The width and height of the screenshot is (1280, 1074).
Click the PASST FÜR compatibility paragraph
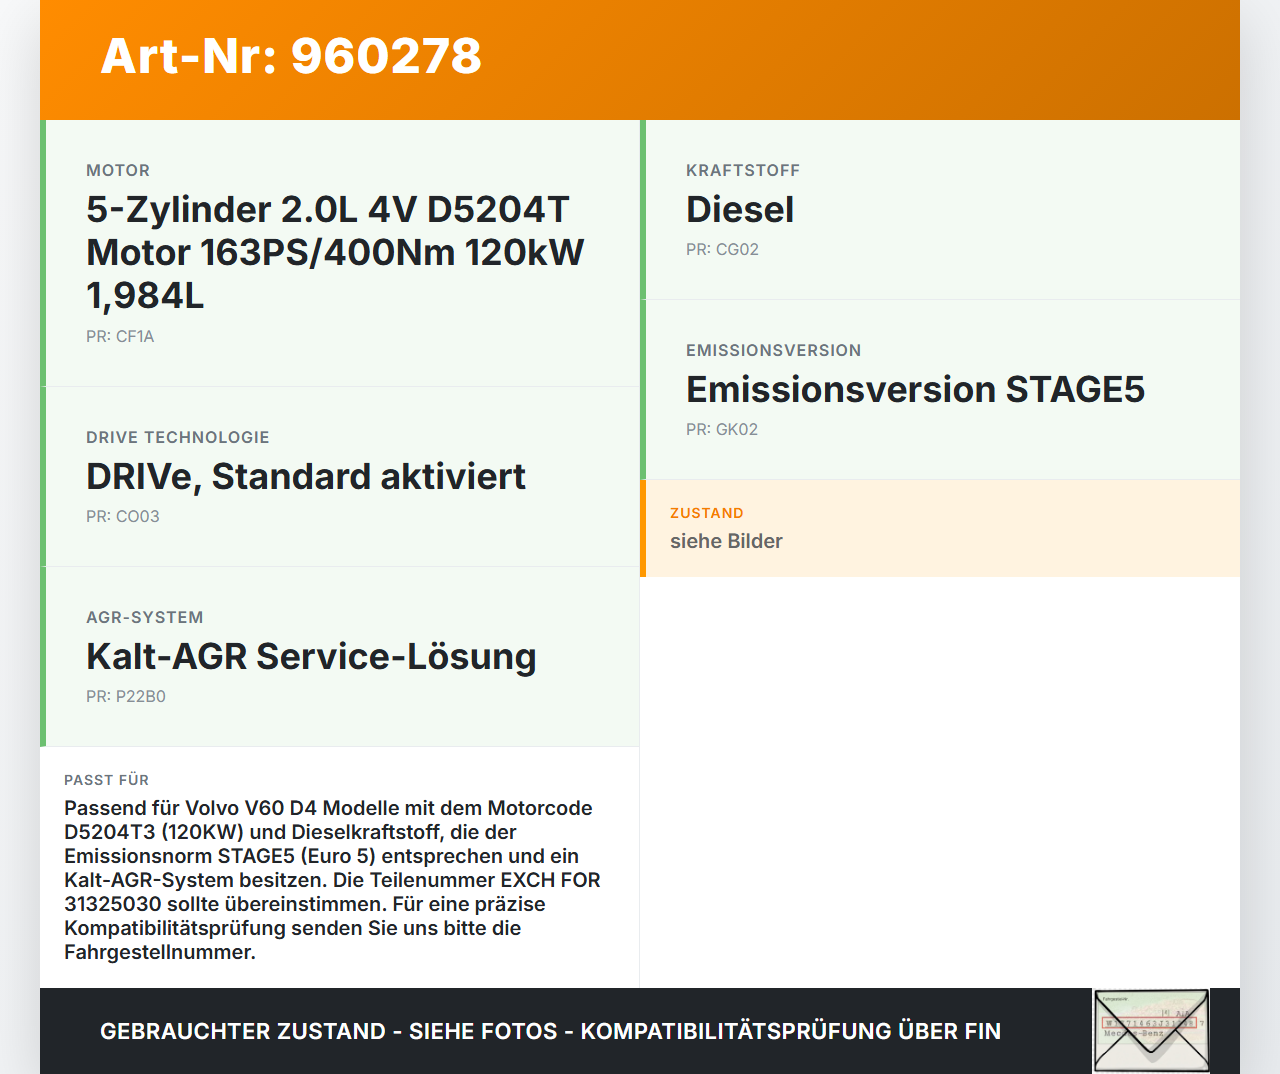point(332,880)
